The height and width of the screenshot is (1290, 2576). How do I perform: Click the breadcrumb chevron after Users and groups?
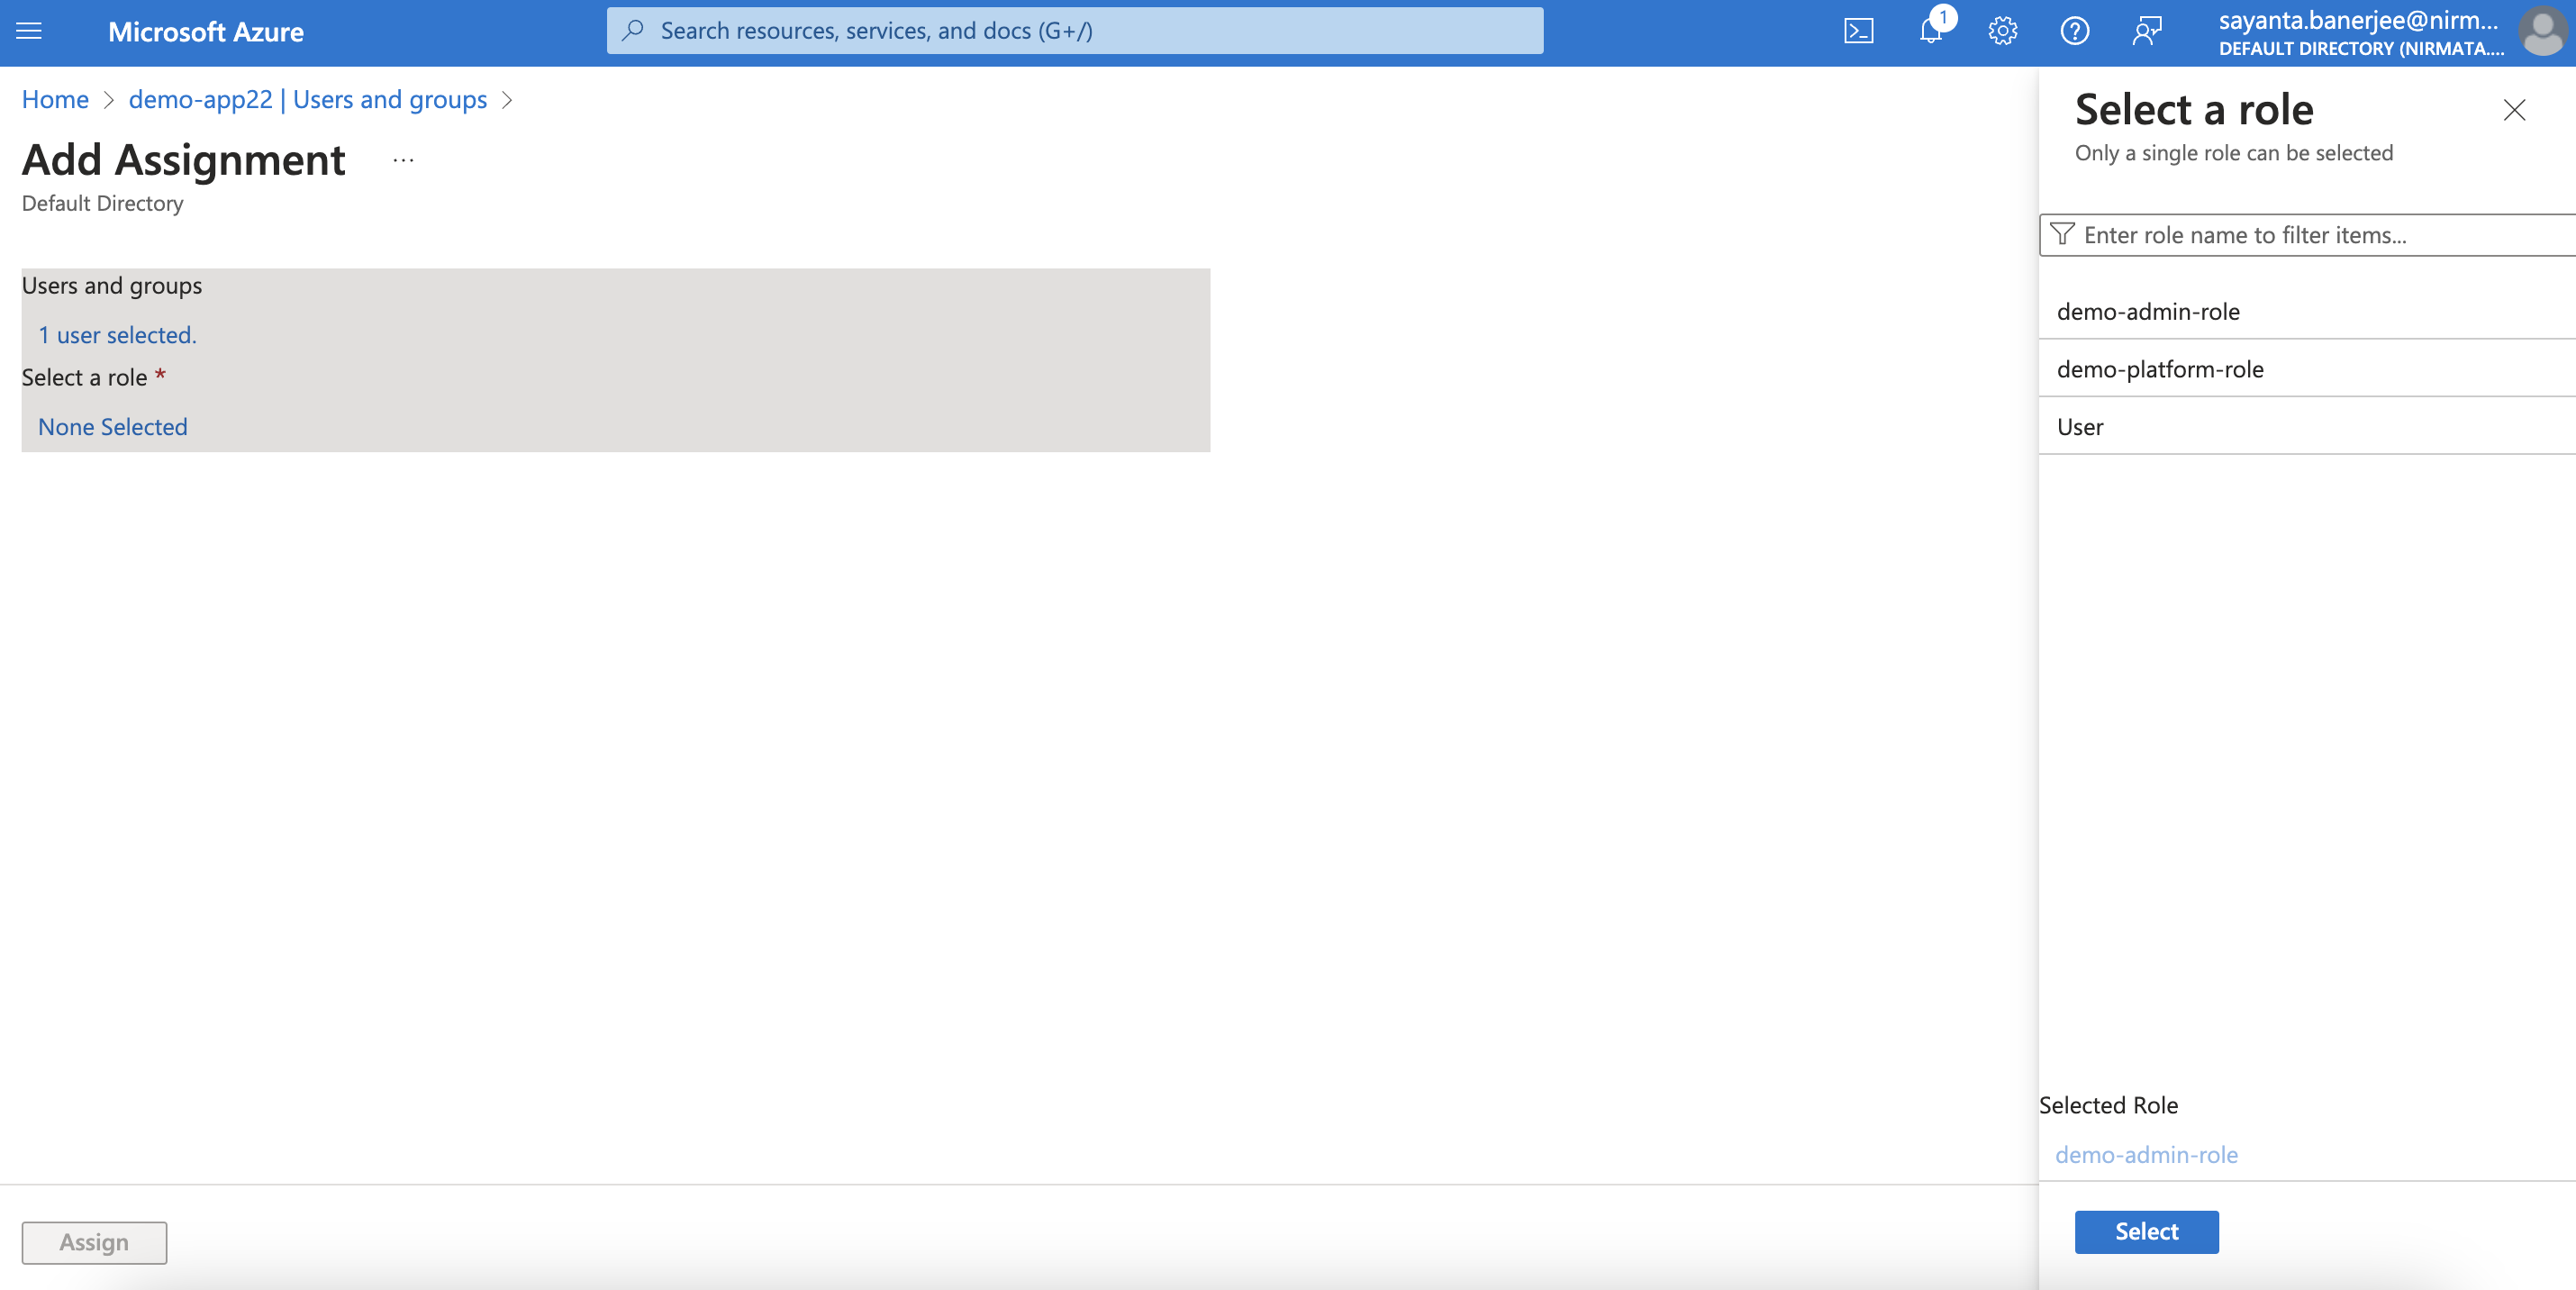507,100
